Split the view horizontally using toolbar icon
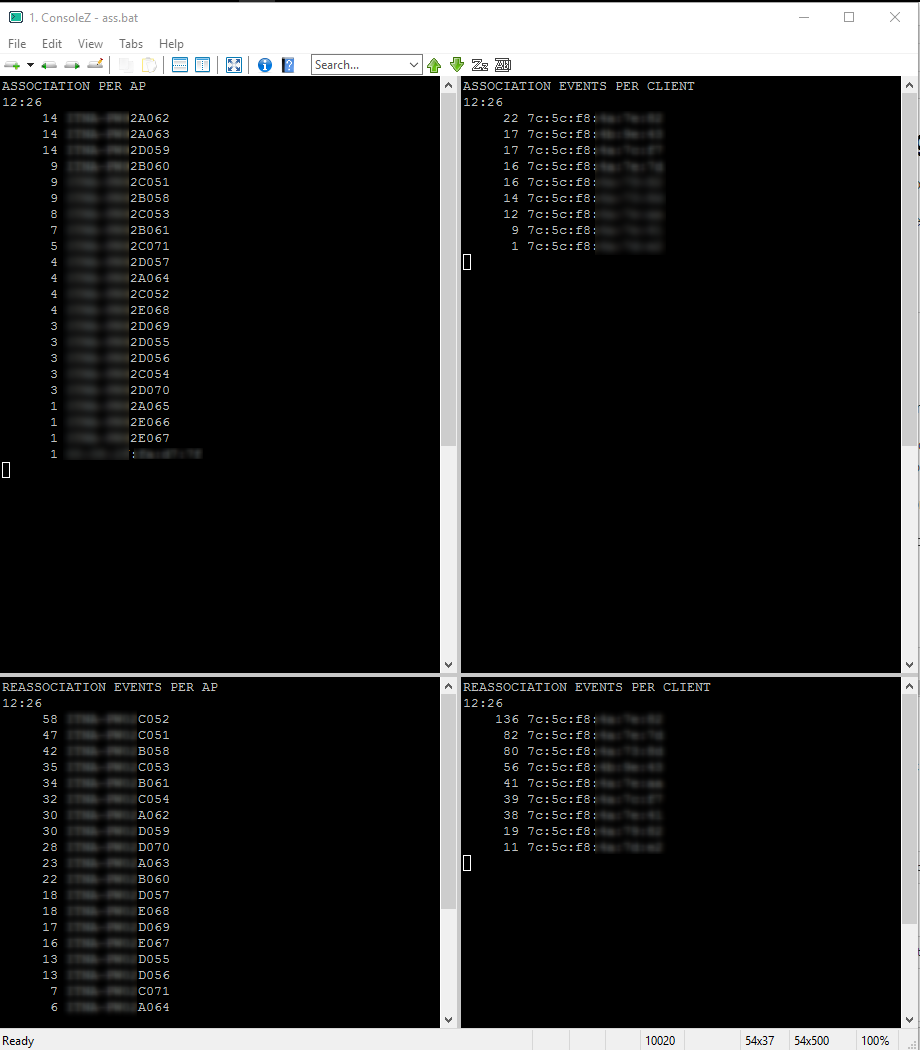Image resolution: width=920 pixels, height=1050 pixels. (x=179, y=65)
